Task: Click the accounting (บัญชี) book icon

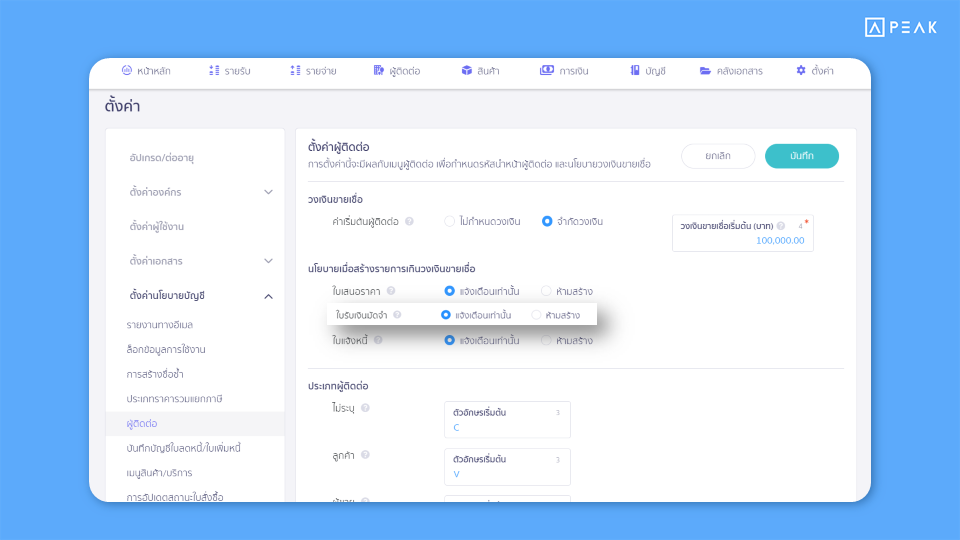Action: click(x=635, y=71)
